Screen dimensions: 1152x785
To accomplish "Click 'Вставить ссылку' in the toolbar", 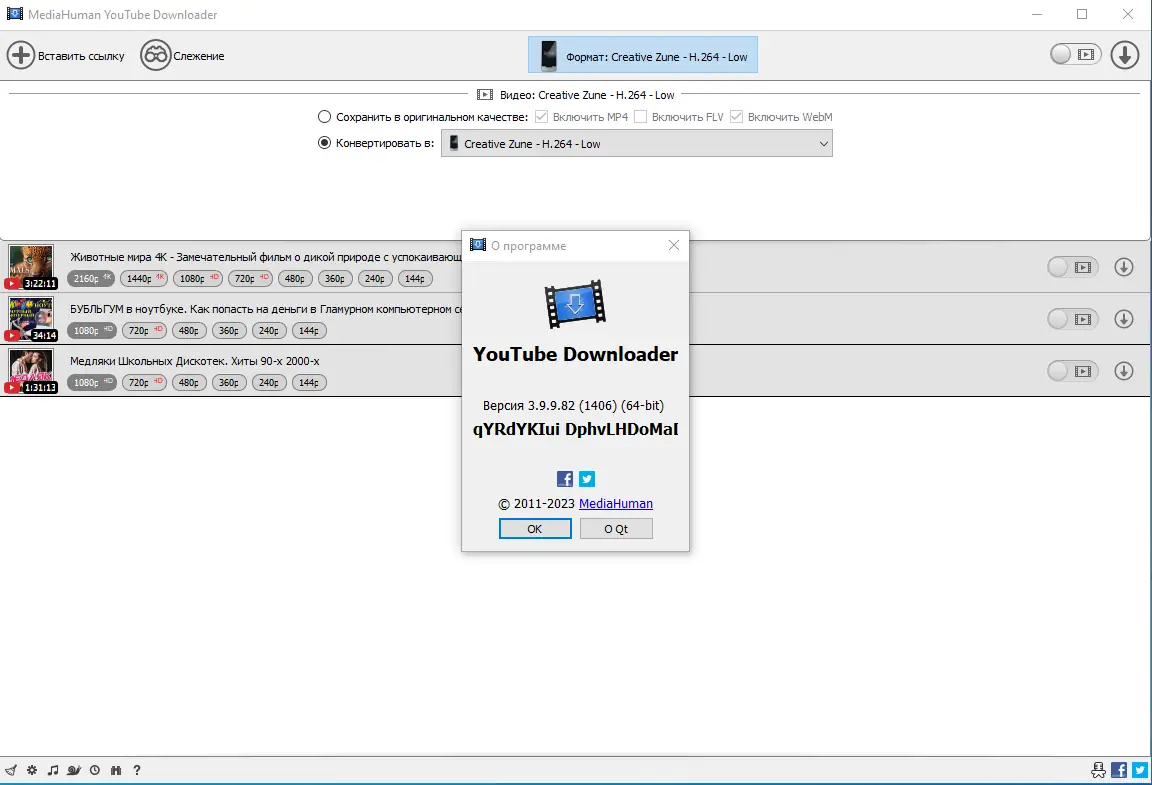I will 66,55.
